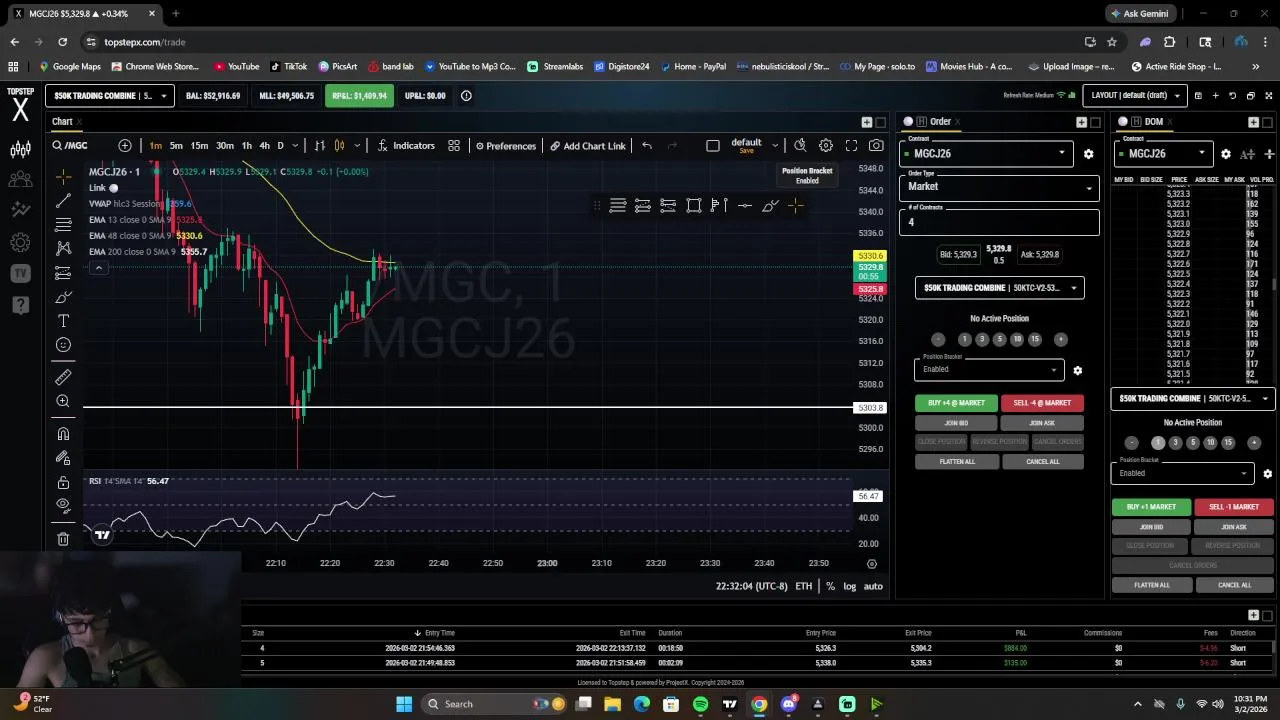The image size is (1280, 720).
Task: Click the number of contracts input field
Action: pos(999,222)
